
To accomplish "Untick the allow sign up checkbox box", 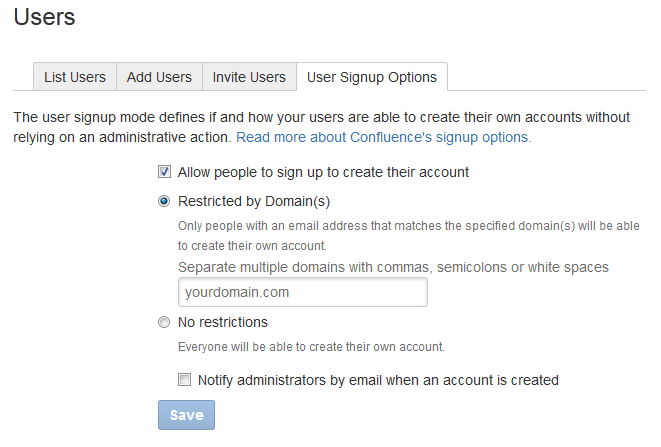I will click(165, 172).
